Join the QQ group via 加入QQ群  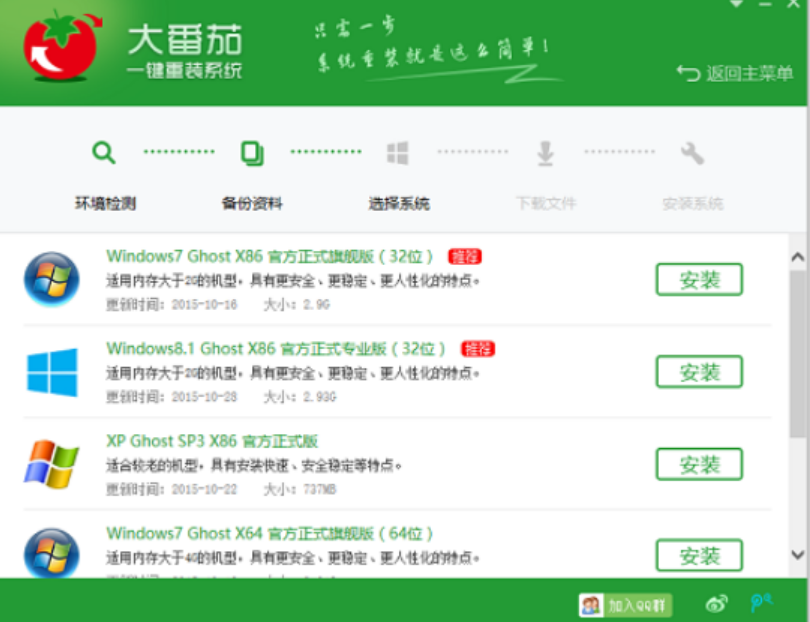626,605
